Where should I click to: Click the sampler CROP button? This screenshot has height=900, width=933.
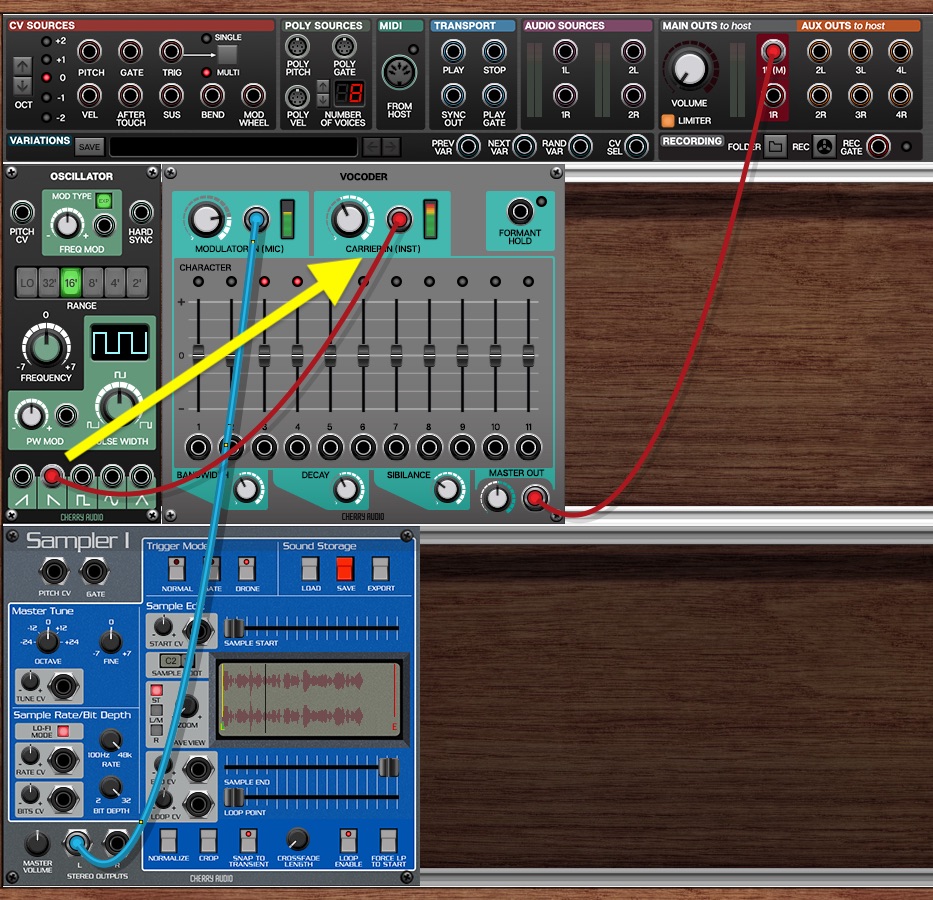click(208, 841)
